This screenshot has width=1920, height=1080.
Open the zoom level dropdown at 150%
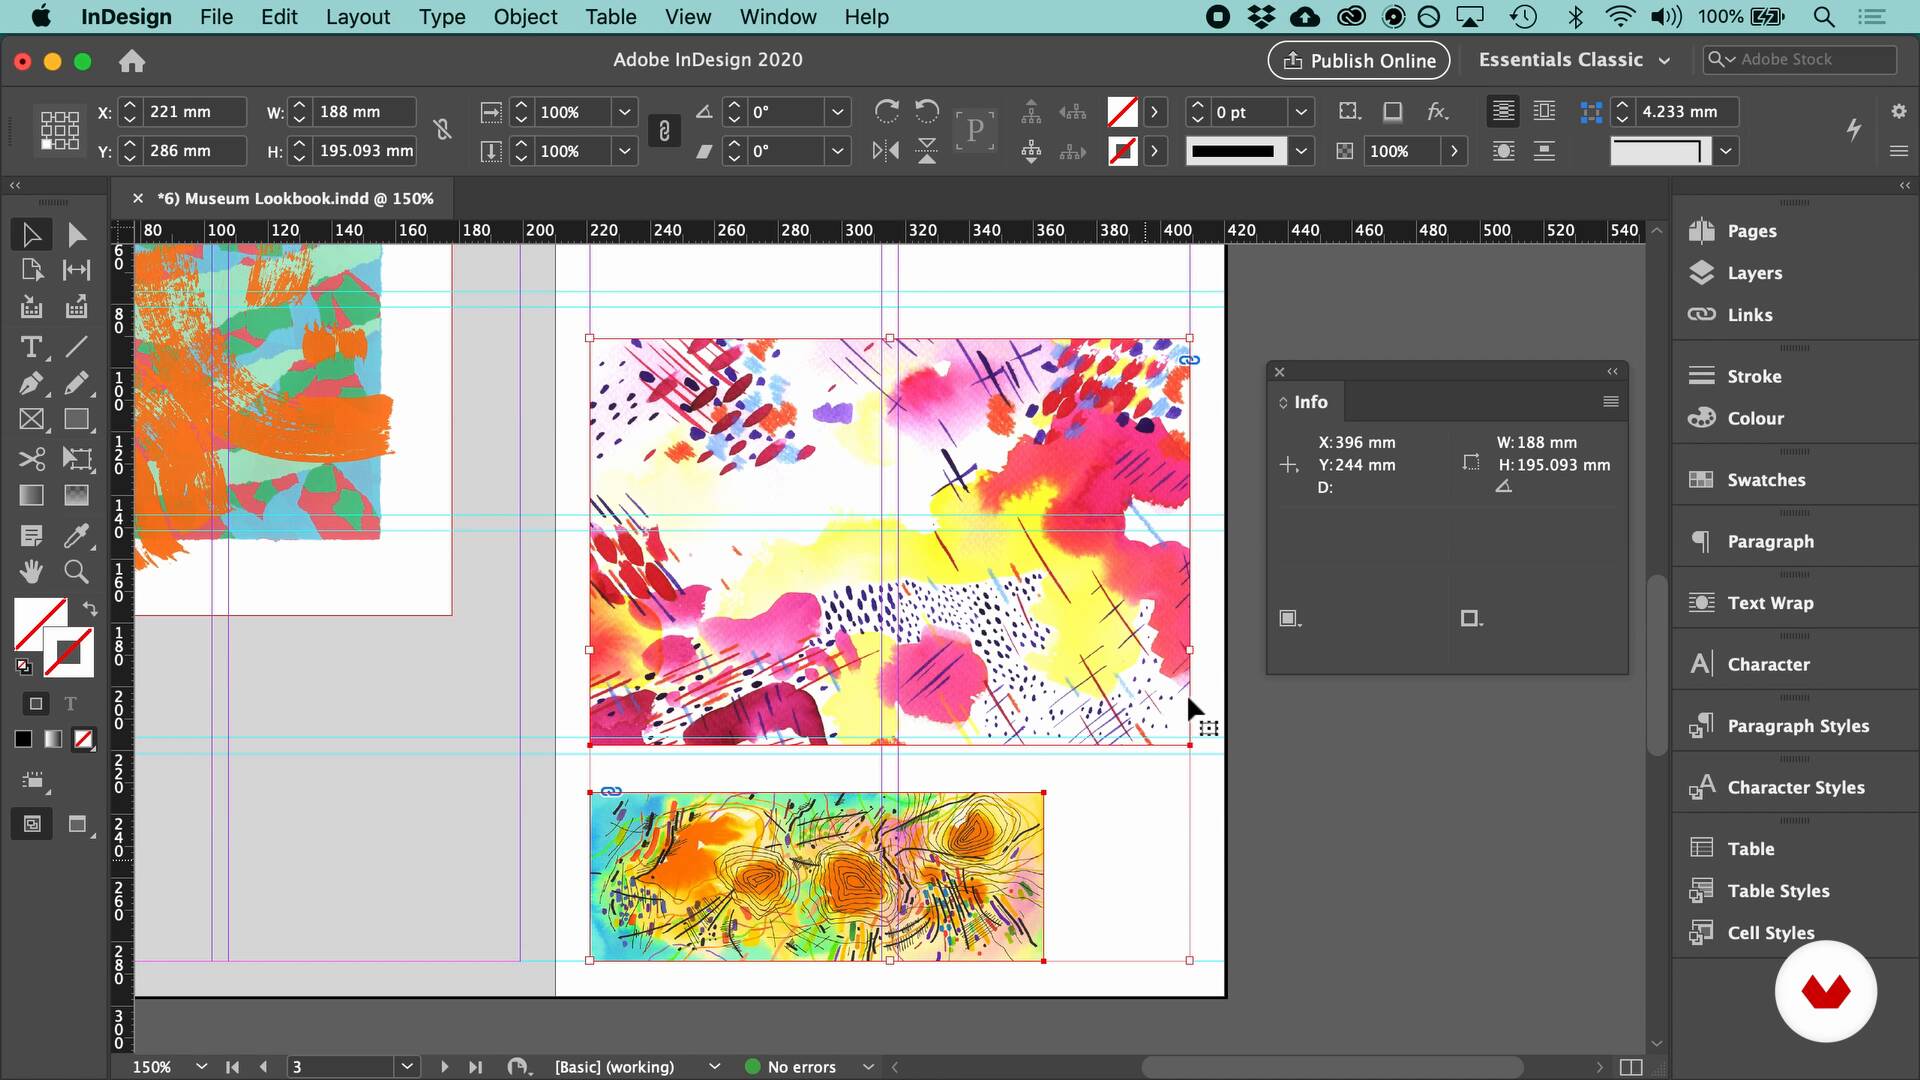[201, 1067]
